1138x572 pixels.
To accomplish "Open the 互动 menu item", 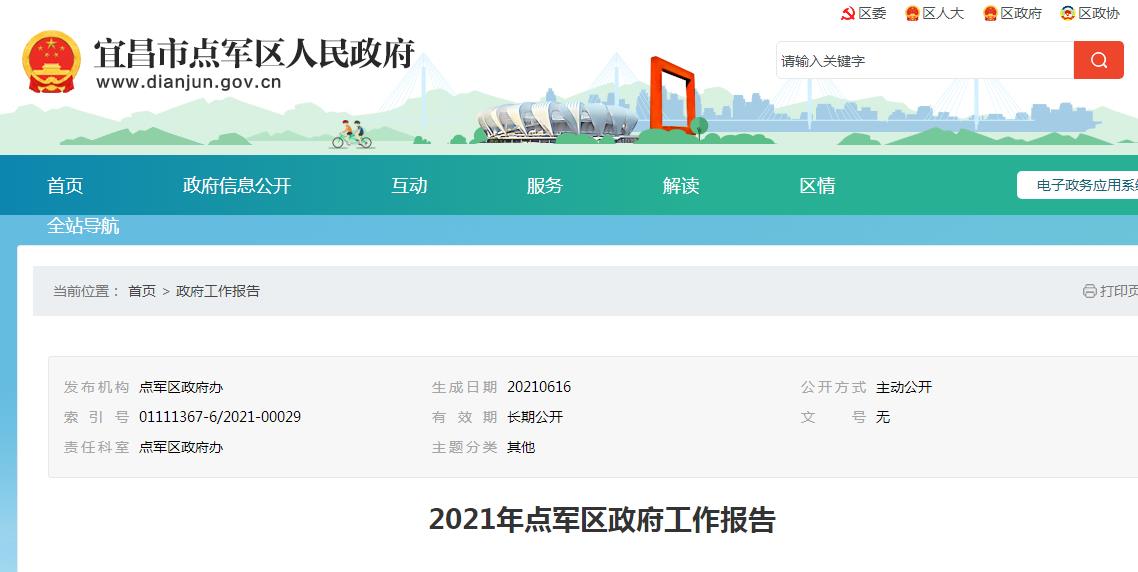I will pos(409,186).
